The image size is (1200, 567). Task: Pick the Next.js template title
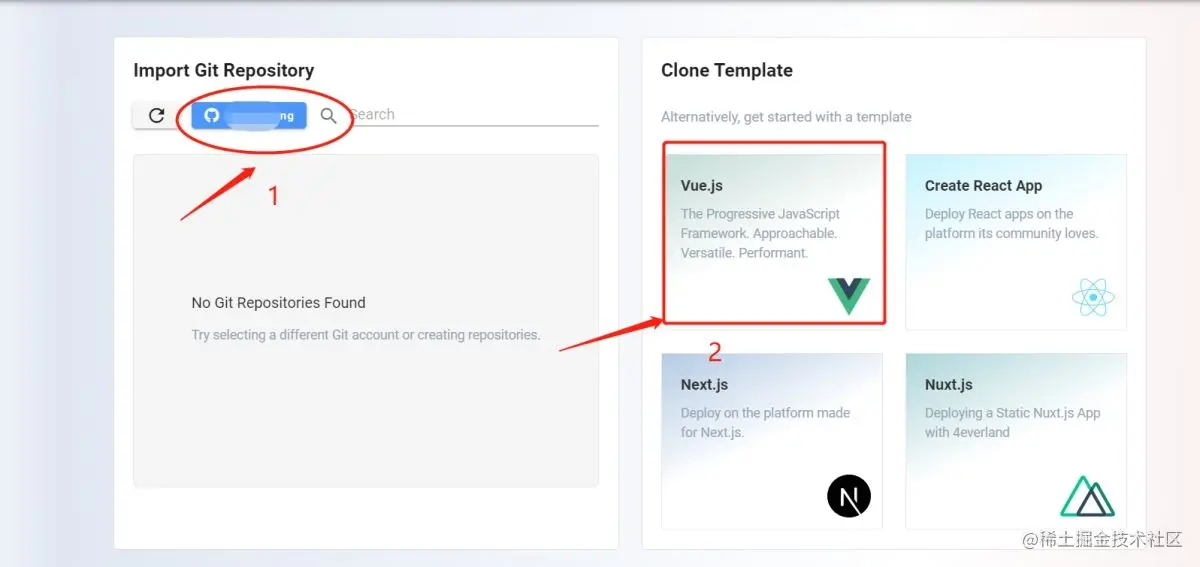704,385
